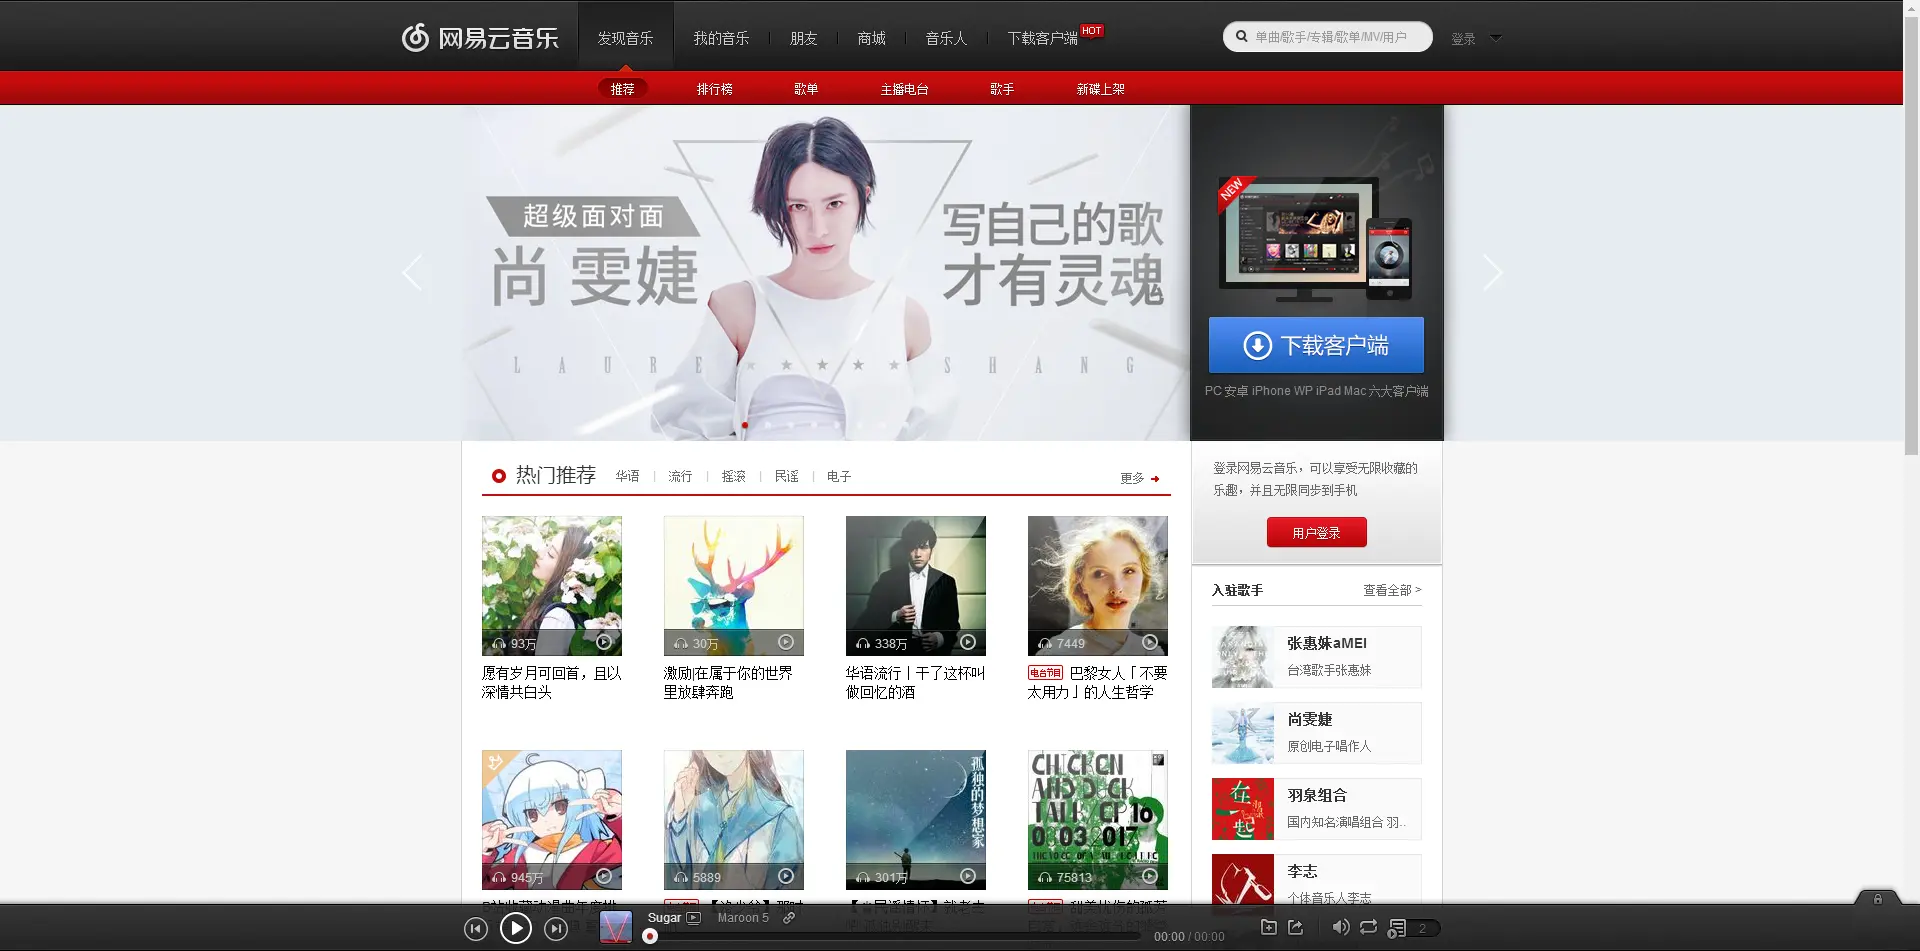Viewport: 1920px width, 951px height.
Task: Open the 羽泉组合 artist entry
Action: 1316,809
